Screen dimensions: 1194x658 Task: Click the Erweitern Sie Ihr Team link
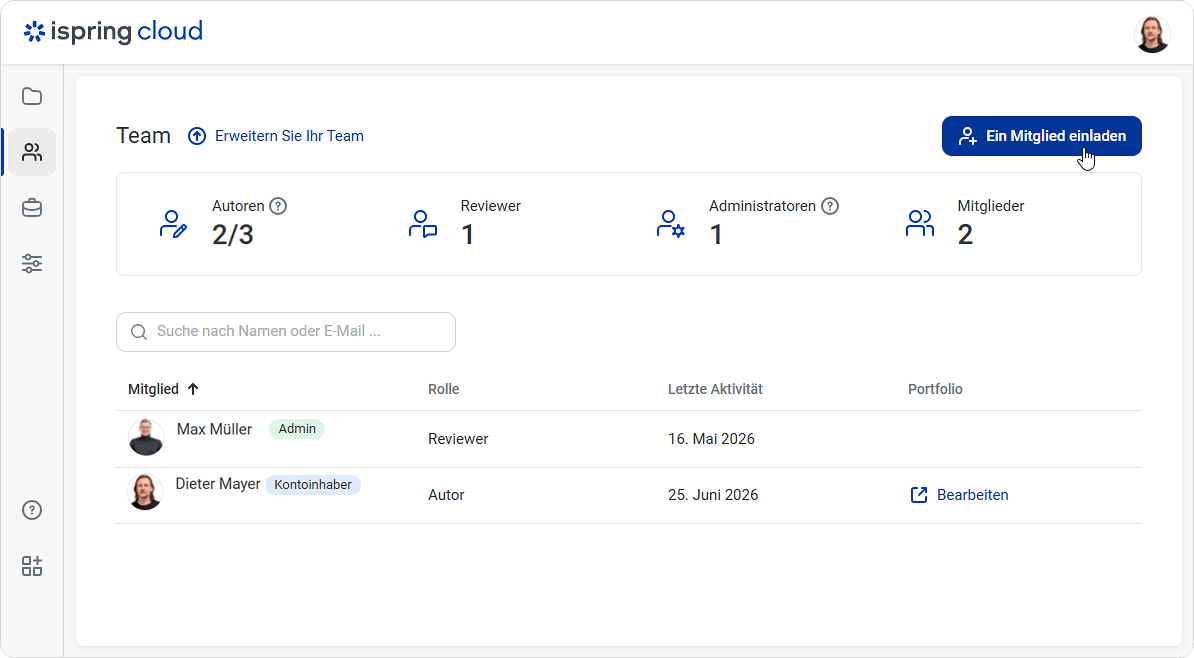tap(289, 136)
